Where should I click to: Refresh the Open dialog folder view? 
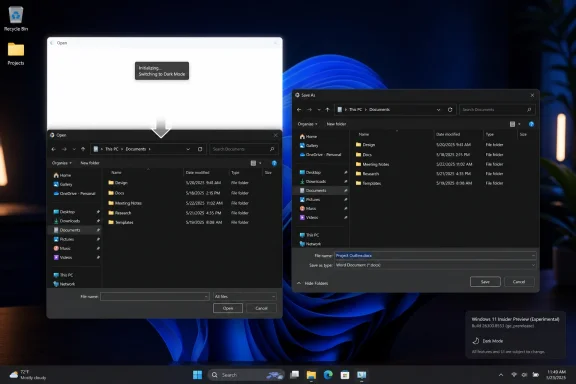200,149
